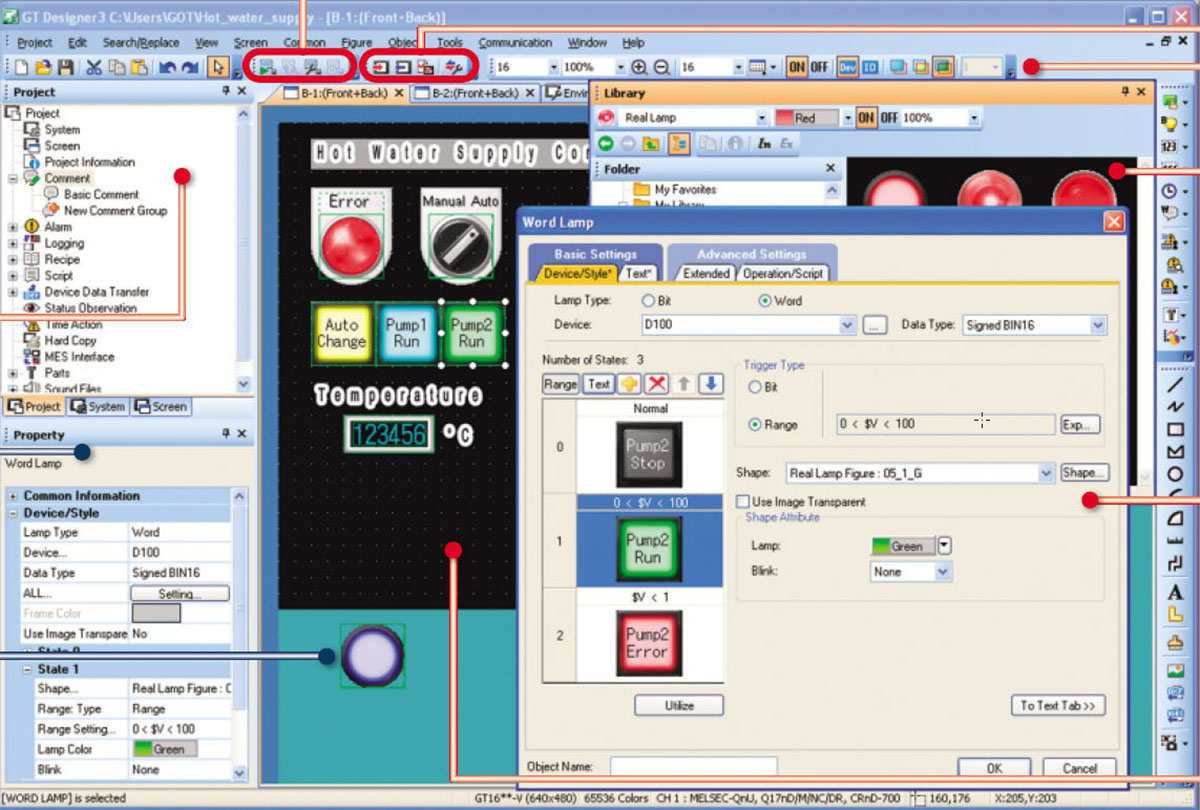Image resolution: width=1200 pixels, height=810 pixels.
Task: Click OK in Word Lamp dialog
Action: tap(994, 768)
